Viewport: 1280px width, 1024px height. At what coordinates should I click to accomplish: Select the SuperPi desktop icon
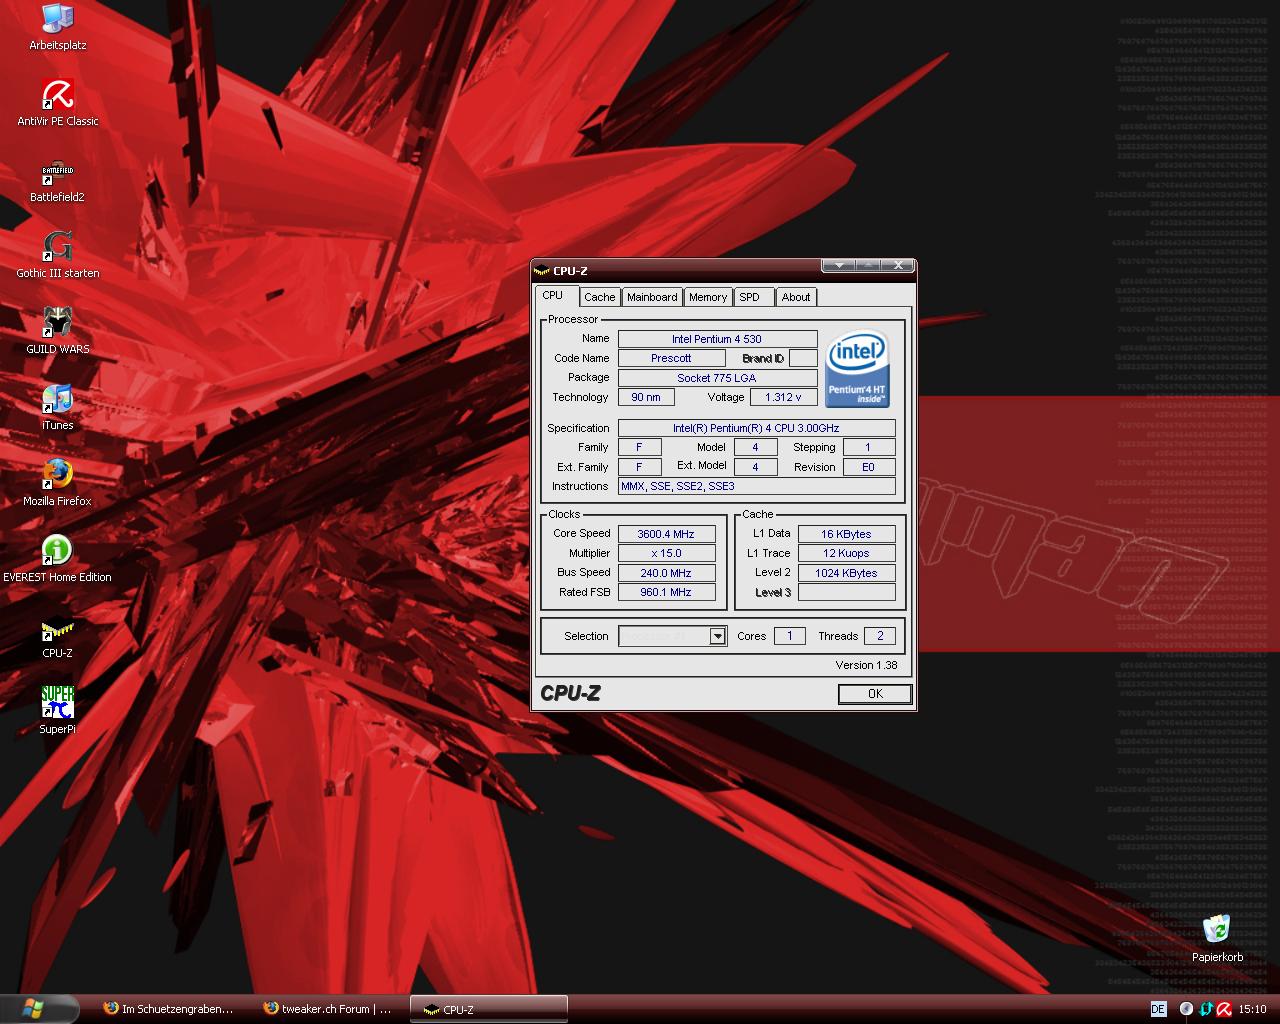point(57,704)
